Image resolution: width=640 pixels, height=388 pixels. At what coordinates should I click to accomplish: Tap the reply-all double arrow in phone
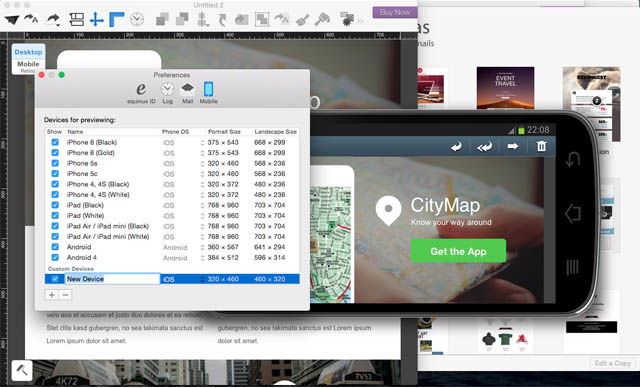(484, 146)
